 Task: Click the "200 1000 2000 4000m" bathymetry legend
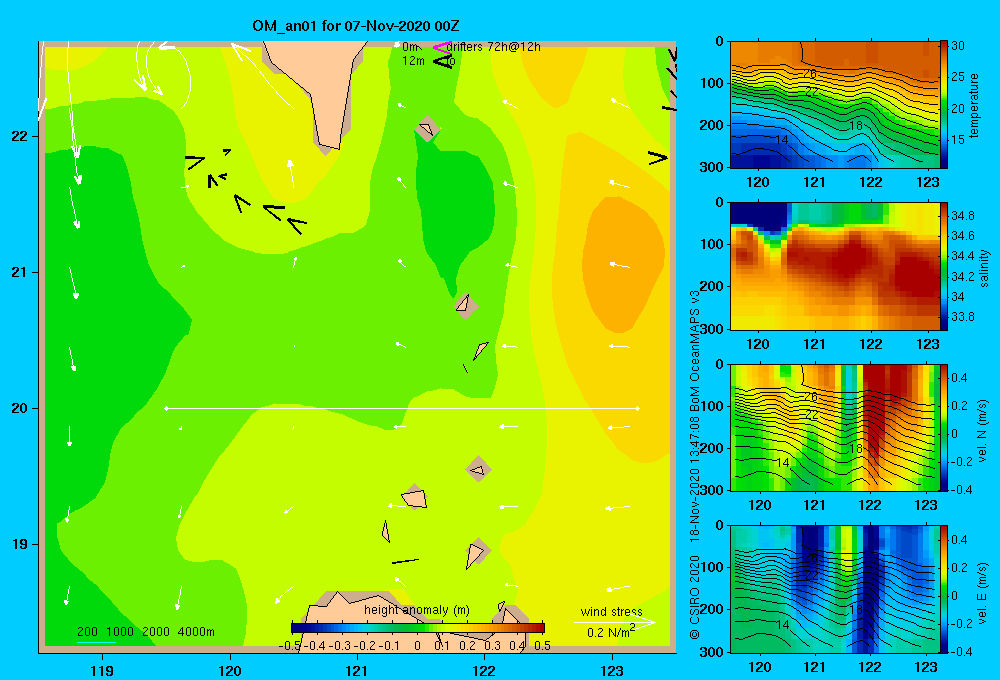145,632
